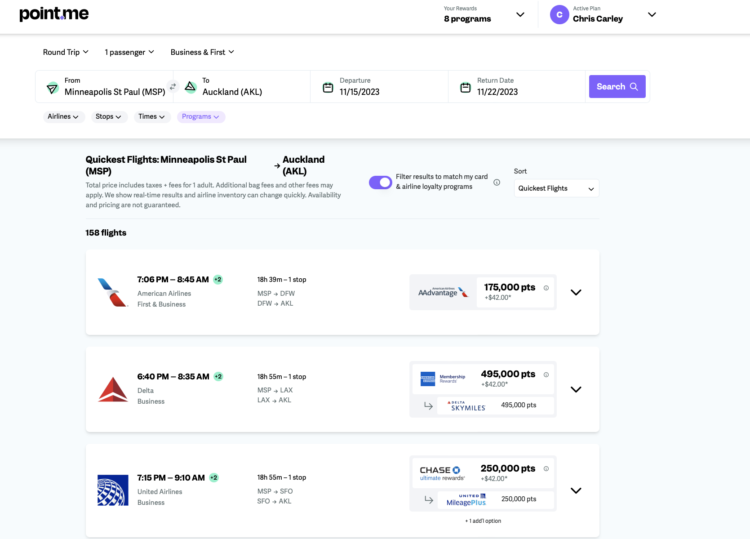Viewport: 750px width, 539px height.
Task: Open the Business & First cabin dropdown
Action: pyautogui.click(x=202, y=52)
